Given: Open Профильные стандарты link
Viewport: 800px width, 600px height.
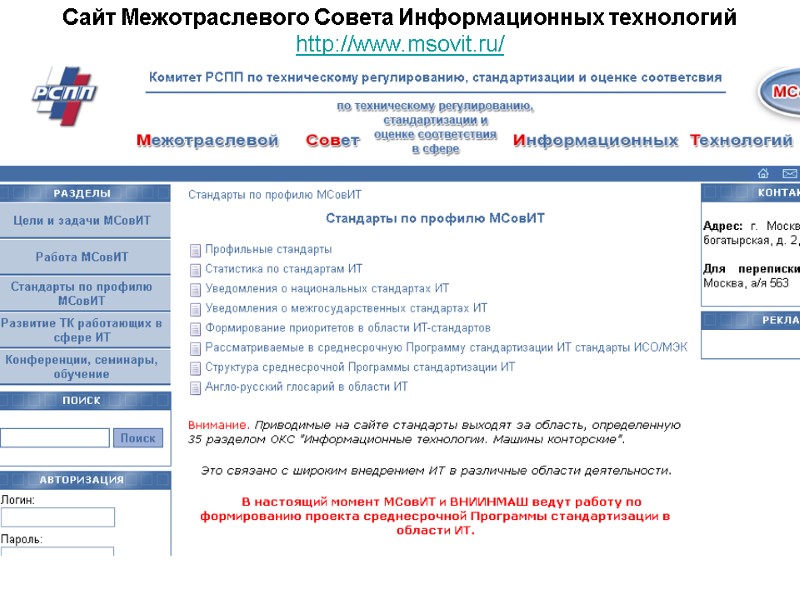Looking at the screenshot, I should tap(268, 249).
